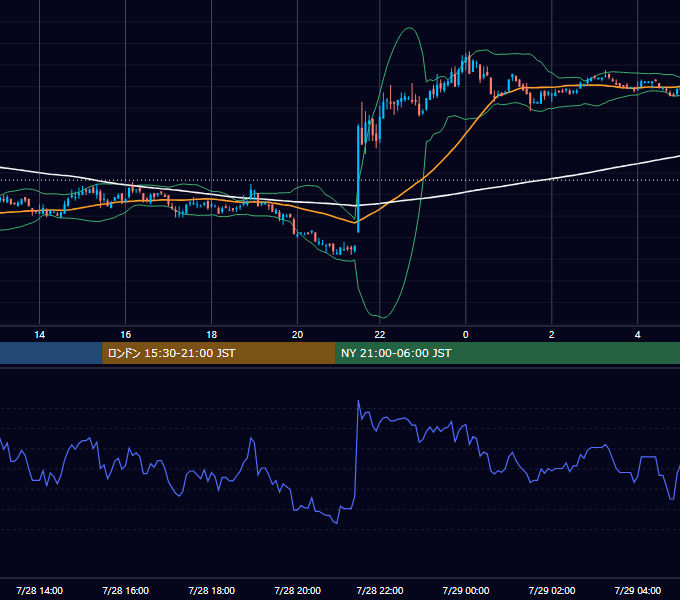680x600 pixels.
Task: Click the 7/29 02:00 date label
Action: click(552, 590)
